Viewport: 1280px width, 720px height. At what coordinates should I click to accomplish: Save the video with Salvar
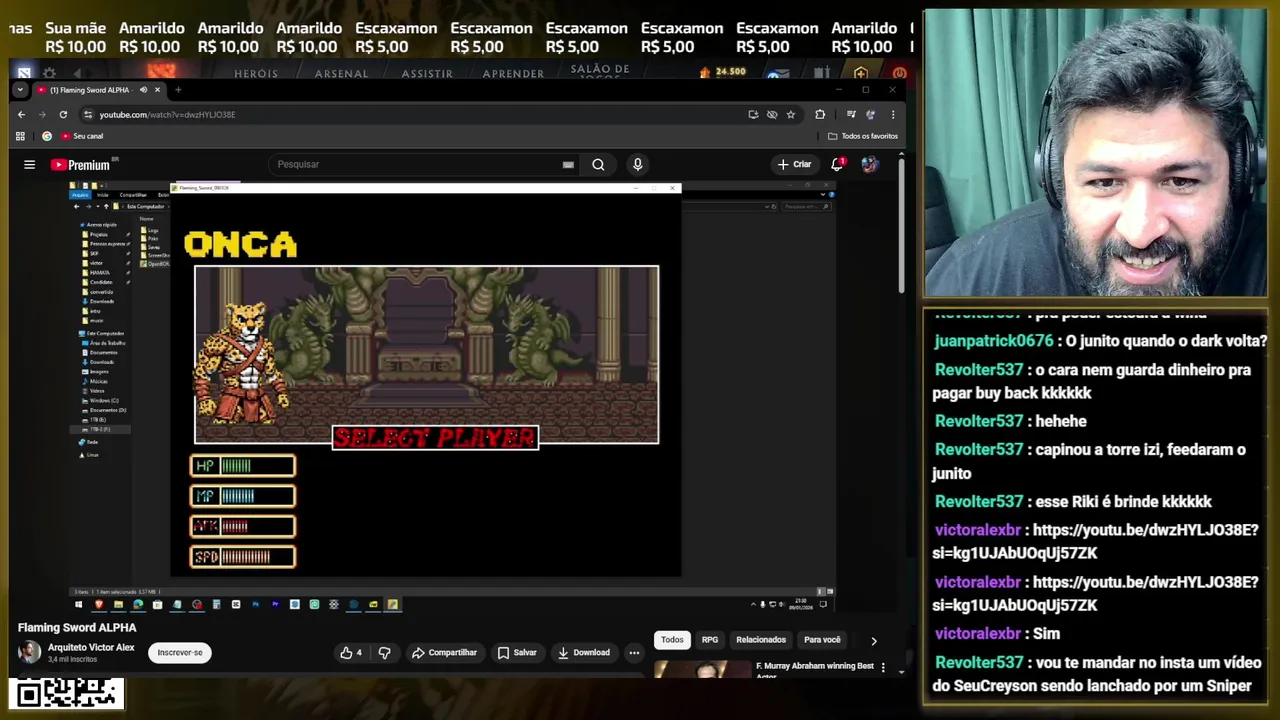pyautogui.click(x=517, y=653)
